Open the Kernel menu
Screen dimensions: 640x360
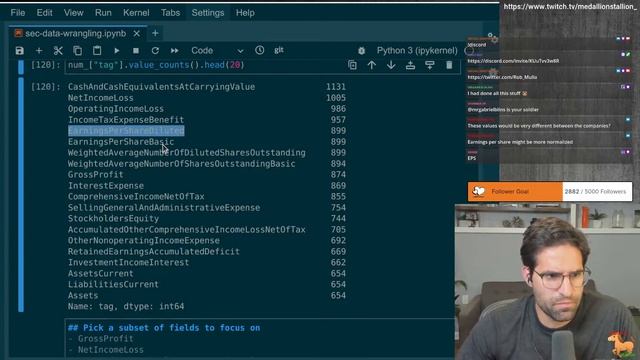click(136, 13)
